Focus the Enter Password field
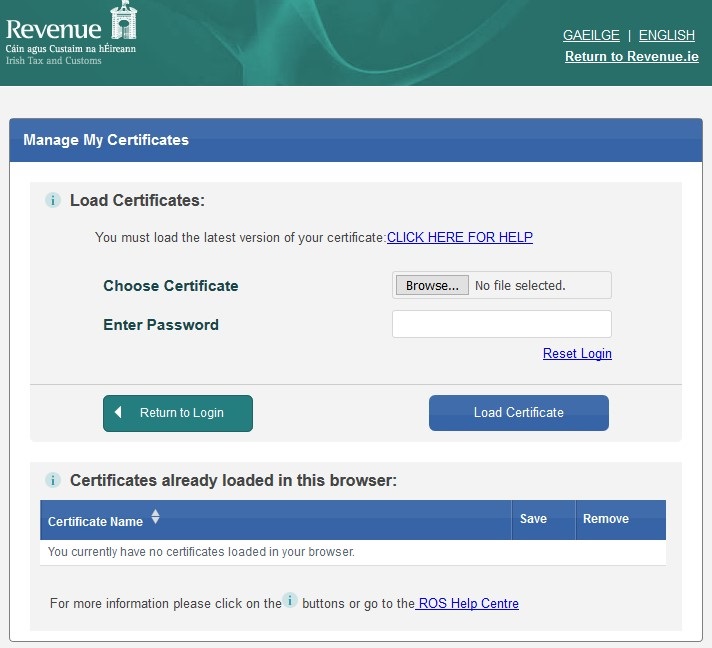 (502, 324)
